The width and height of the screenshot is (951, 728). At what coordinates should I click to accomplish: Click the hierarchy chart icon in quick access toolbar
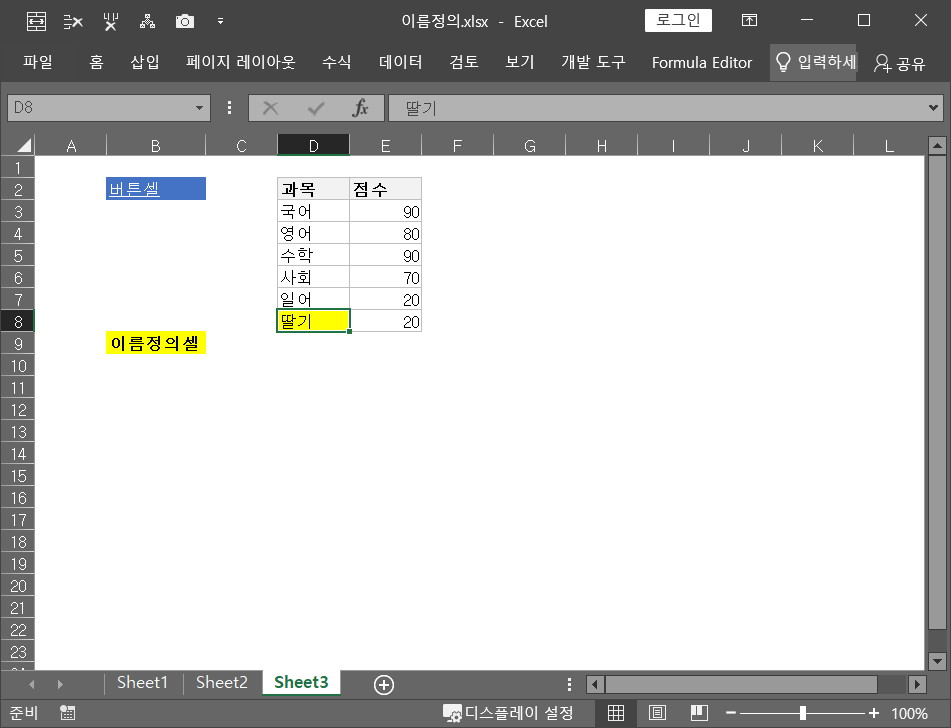pos(147,22)
